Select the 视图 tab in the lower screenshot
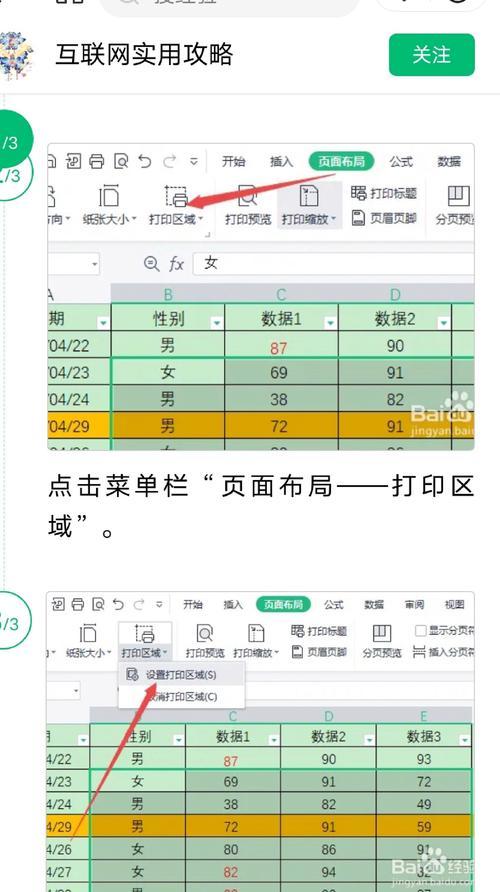This screenshot has height=892, width=500. (x=454, y=604)
